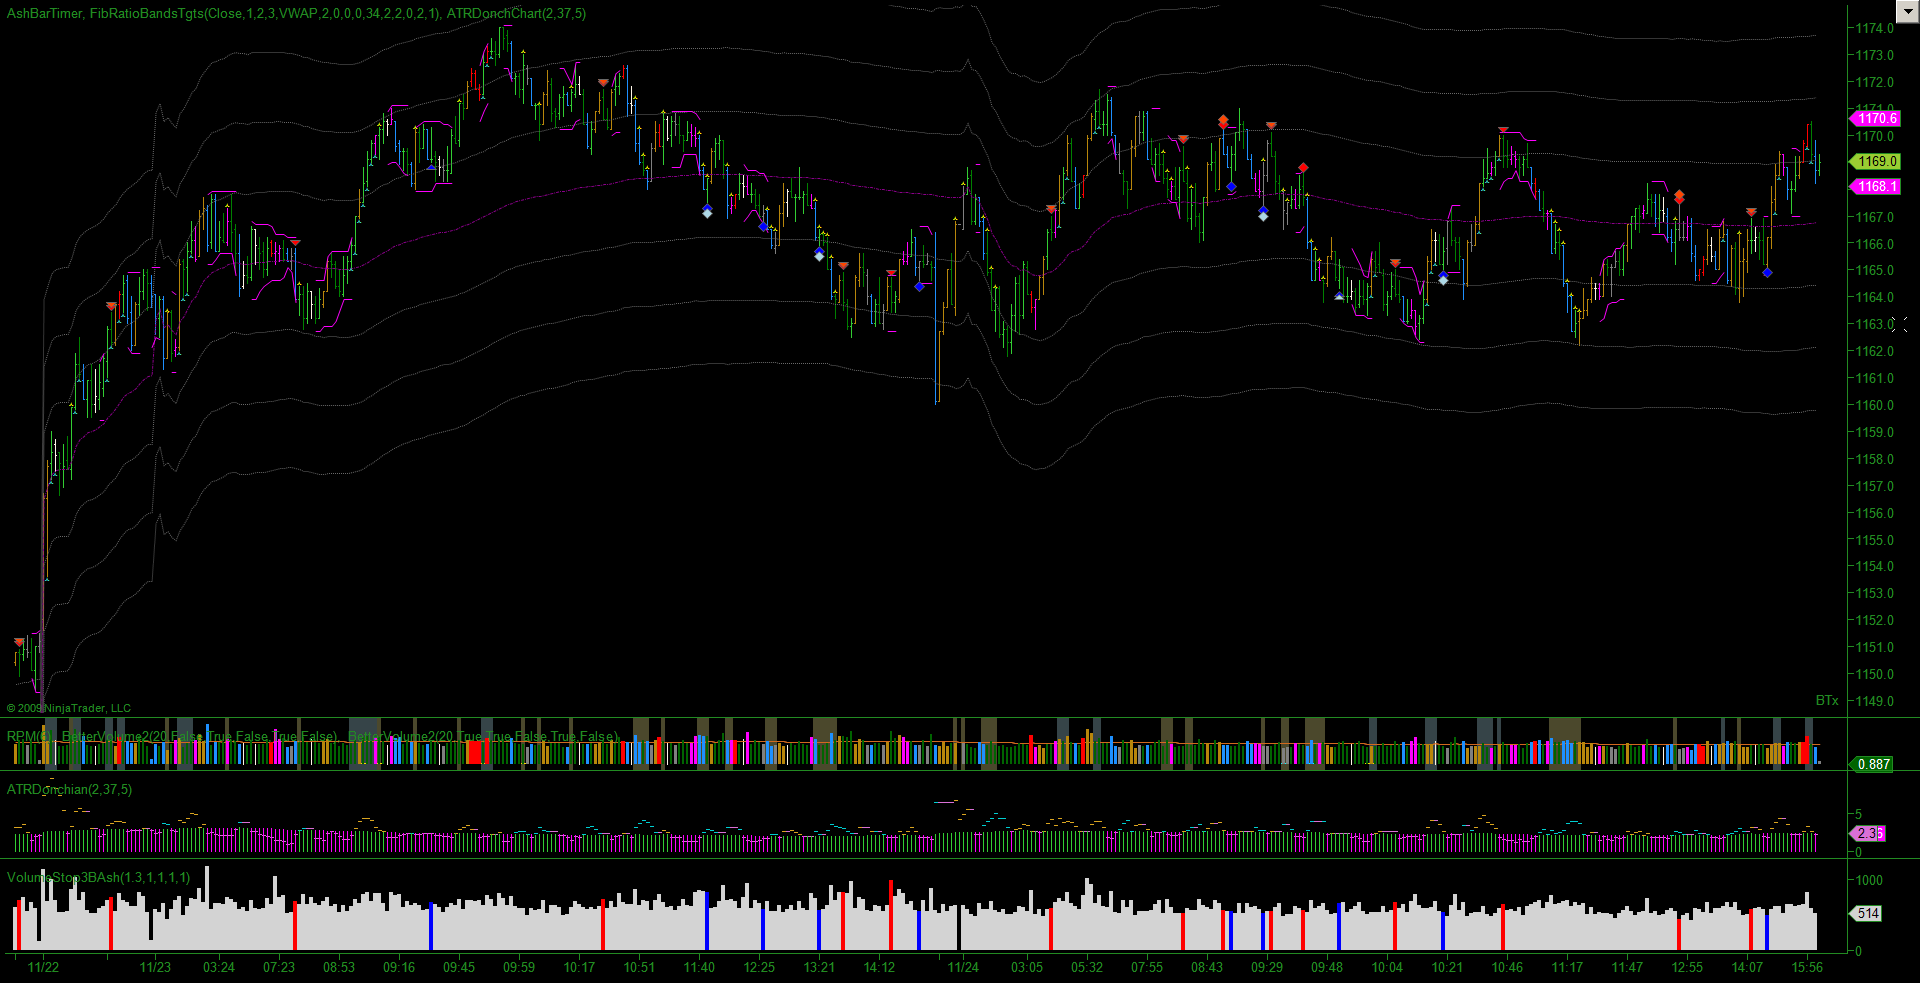Click the 1156.0 price axis label
Image resolution: width=1920 pixels, height=983 pixels.
(1875, 513)
